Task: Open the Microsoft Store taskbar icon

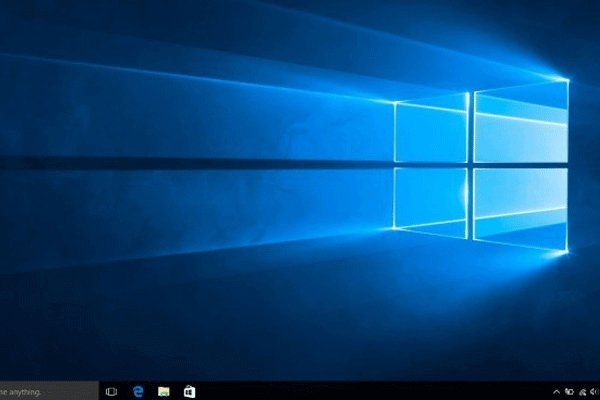Action: 189,391
